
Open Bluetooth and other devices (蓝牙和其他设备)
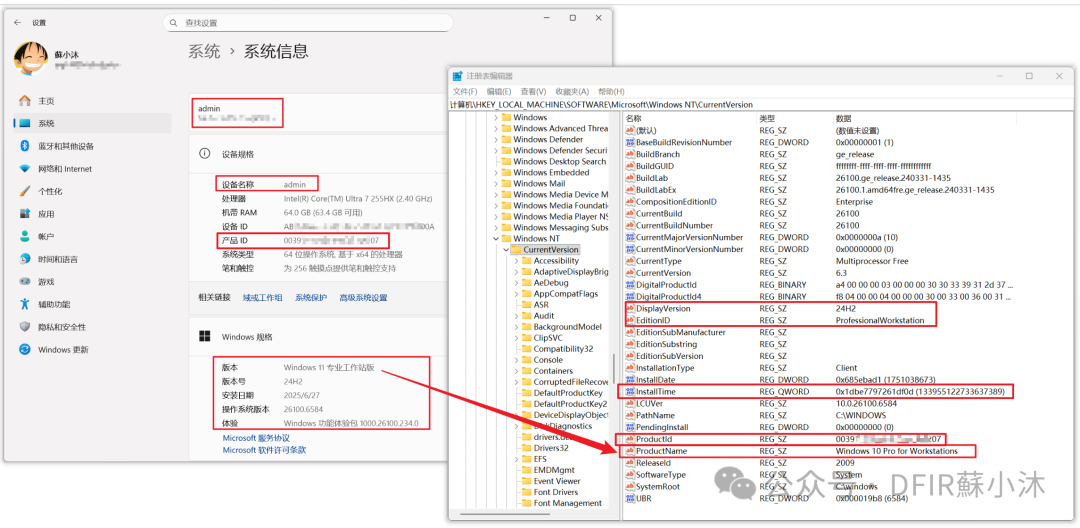click(92, 146)
